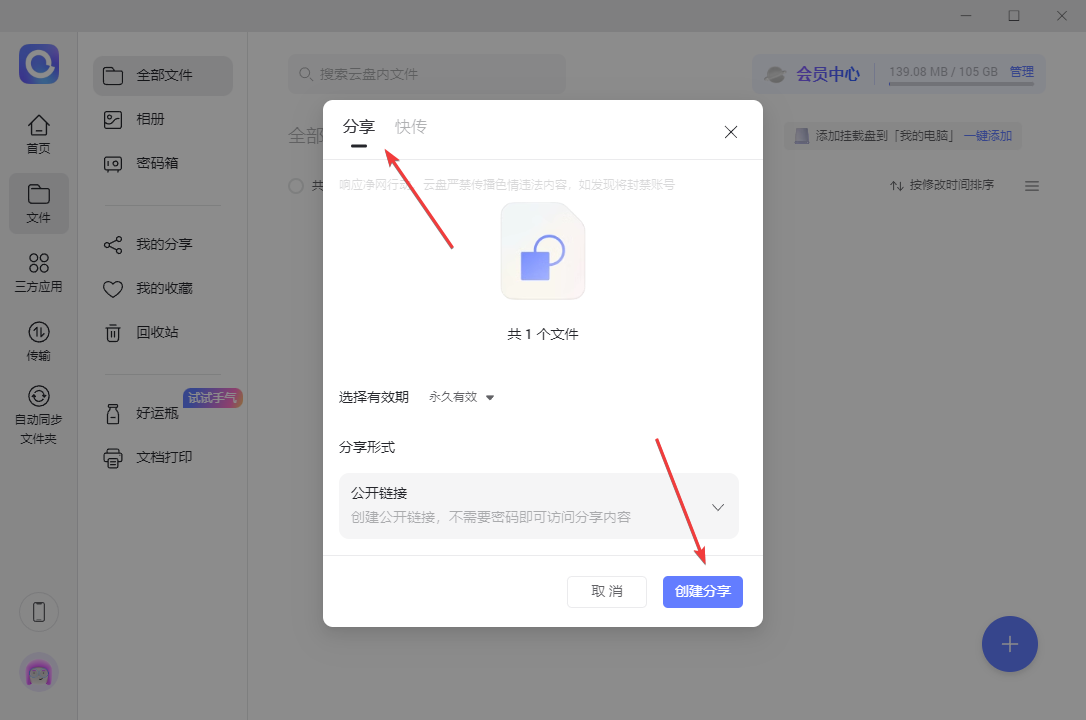Click 管理 next to the storage usage bar
This screenshot has height=720, width=1086.
pyautogui.click(x=1021, y=70)
